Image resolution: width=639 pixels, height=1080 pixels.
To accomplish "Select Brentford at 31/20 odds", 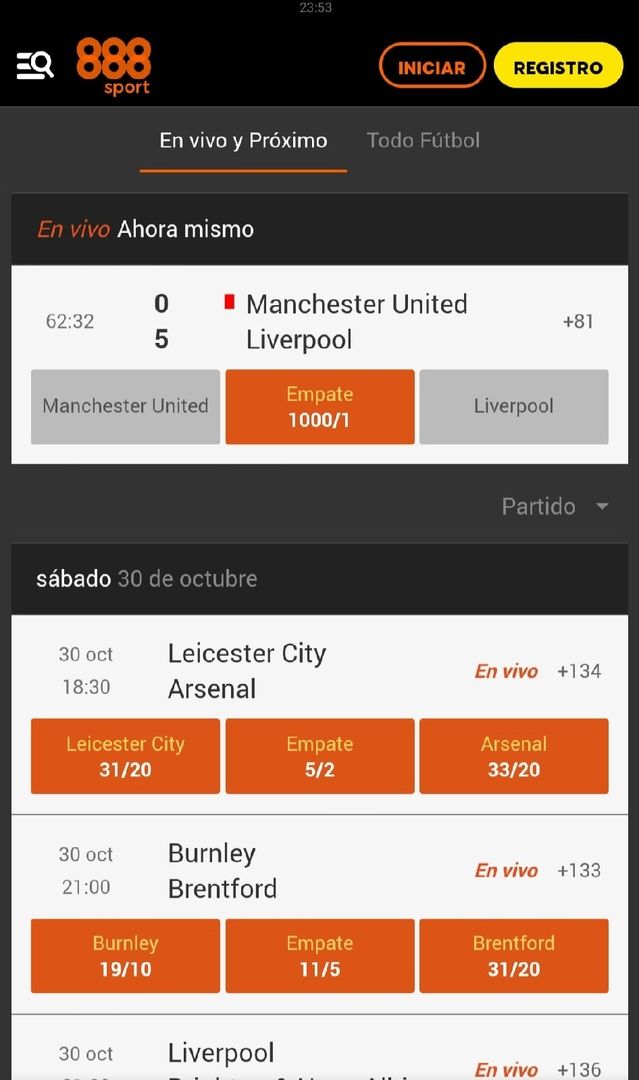I will (513, 955).
